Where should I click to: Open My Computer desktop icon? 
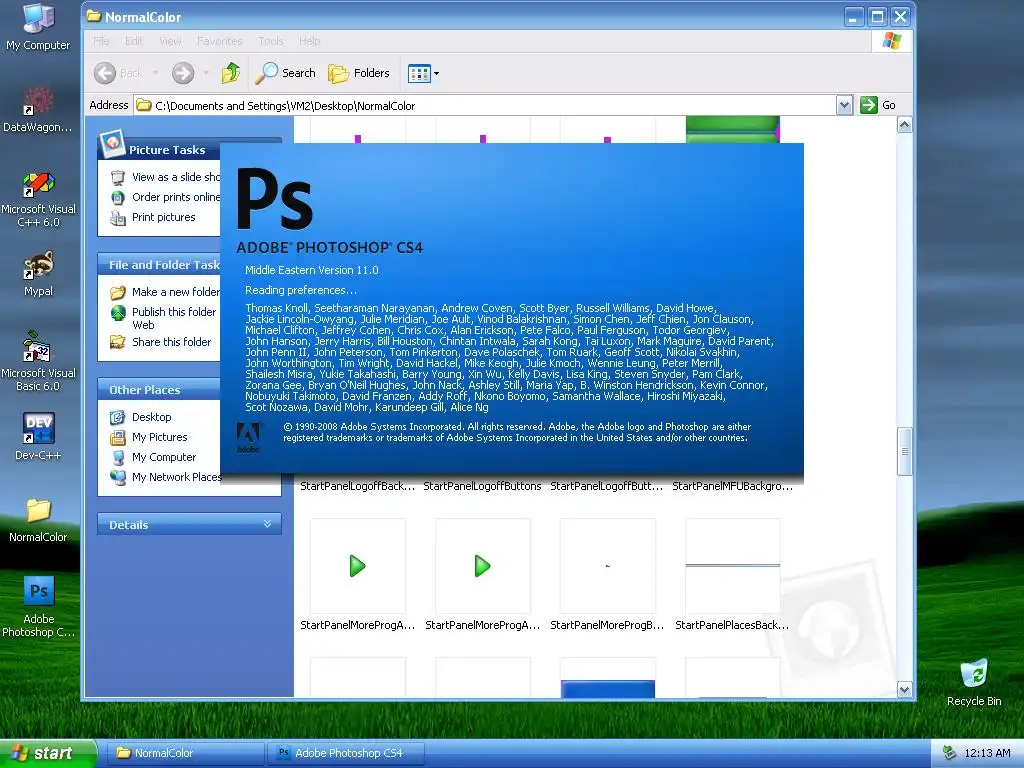(x=38, y=26)
